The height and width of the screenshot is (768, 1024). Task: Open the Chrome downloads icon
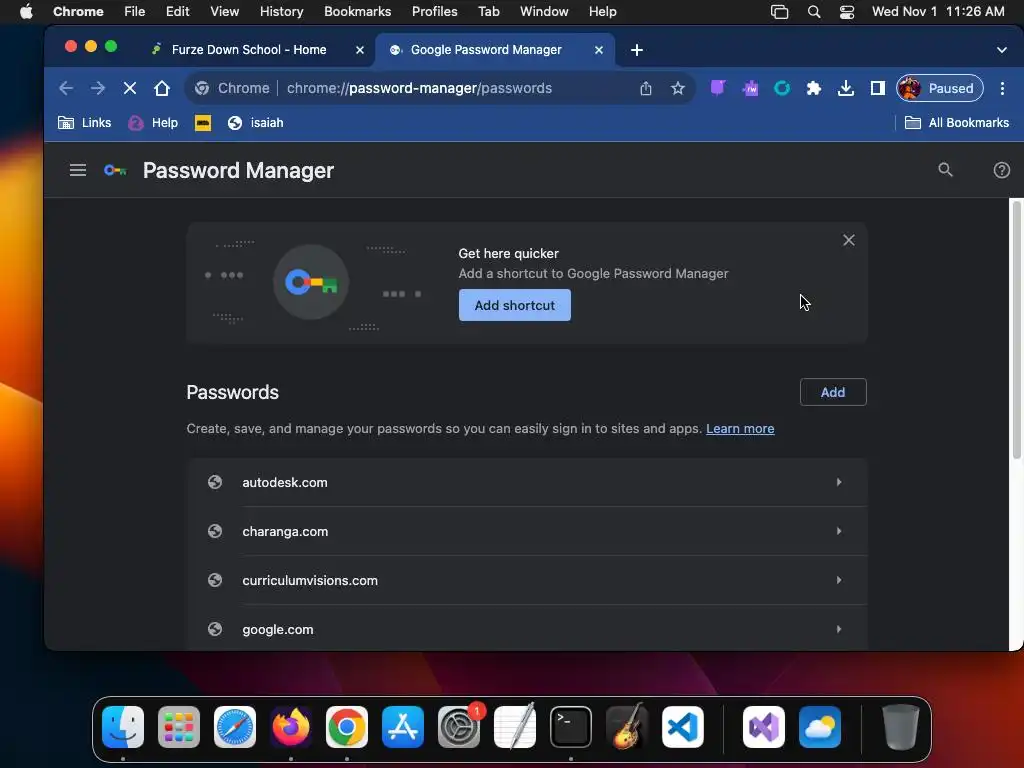coord(846,88)
